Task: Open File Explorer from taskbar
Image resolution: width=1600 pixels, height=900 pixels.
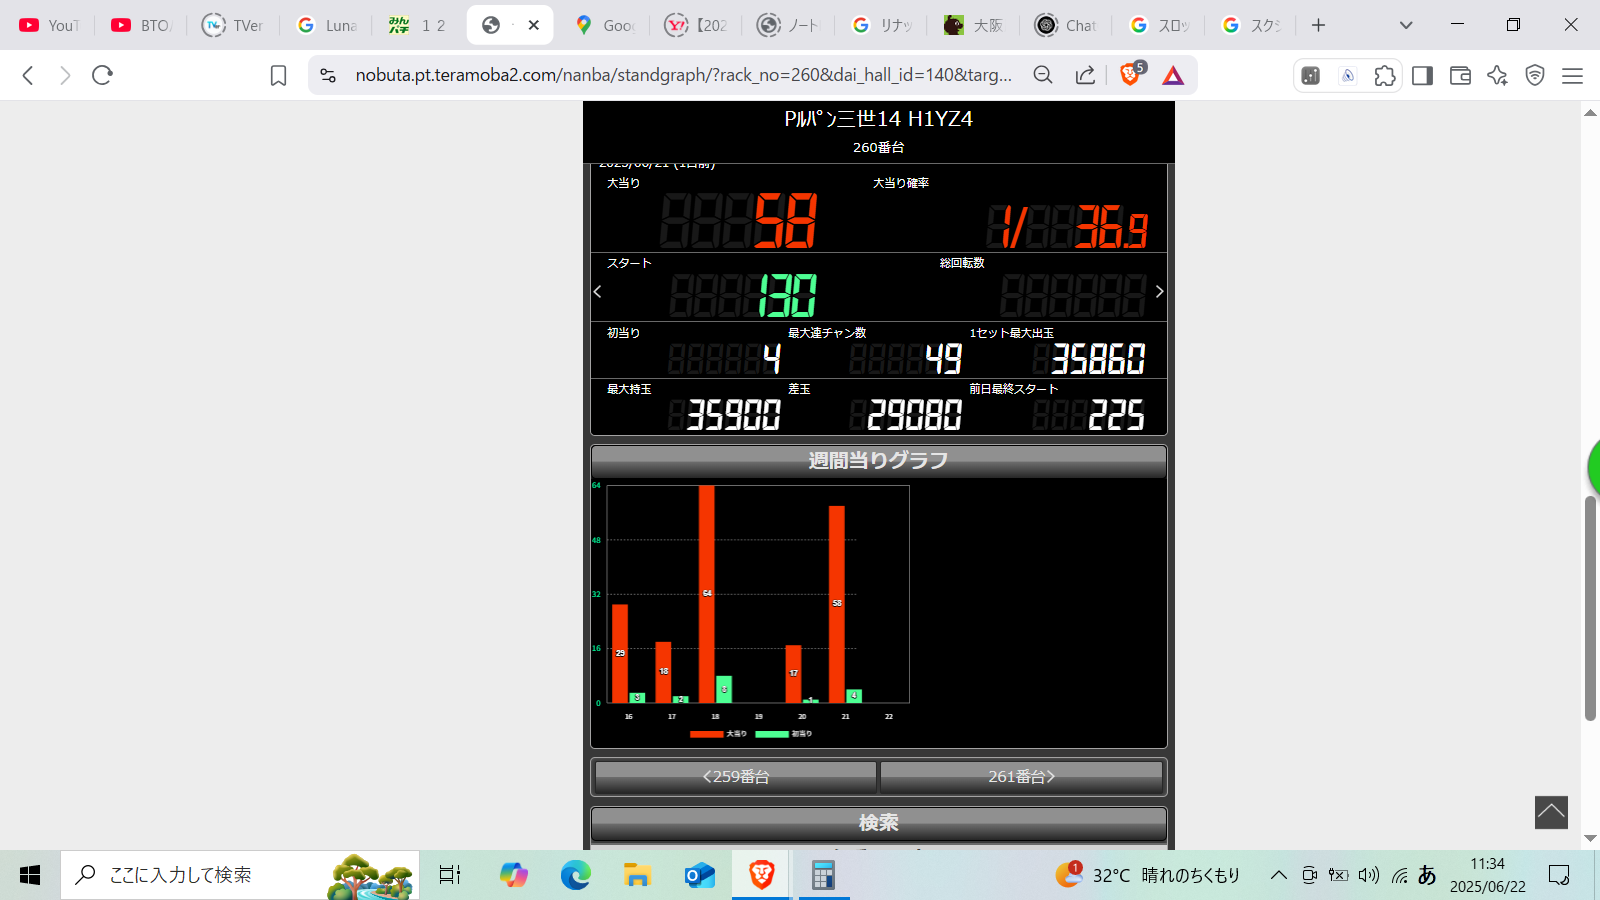Action: [x=637, y=875]
